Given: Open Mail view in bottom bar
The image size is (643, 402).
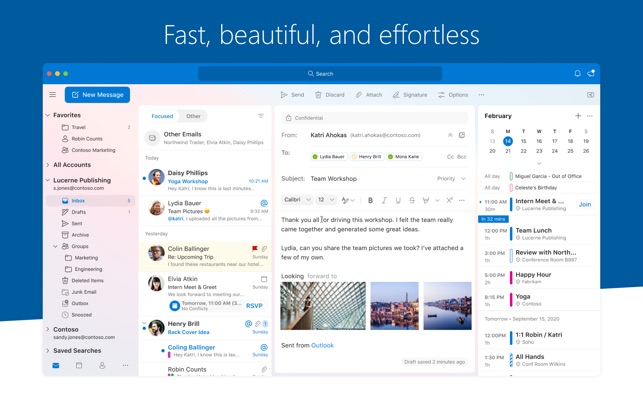Looking at the screenshot, I should (56, 365).
